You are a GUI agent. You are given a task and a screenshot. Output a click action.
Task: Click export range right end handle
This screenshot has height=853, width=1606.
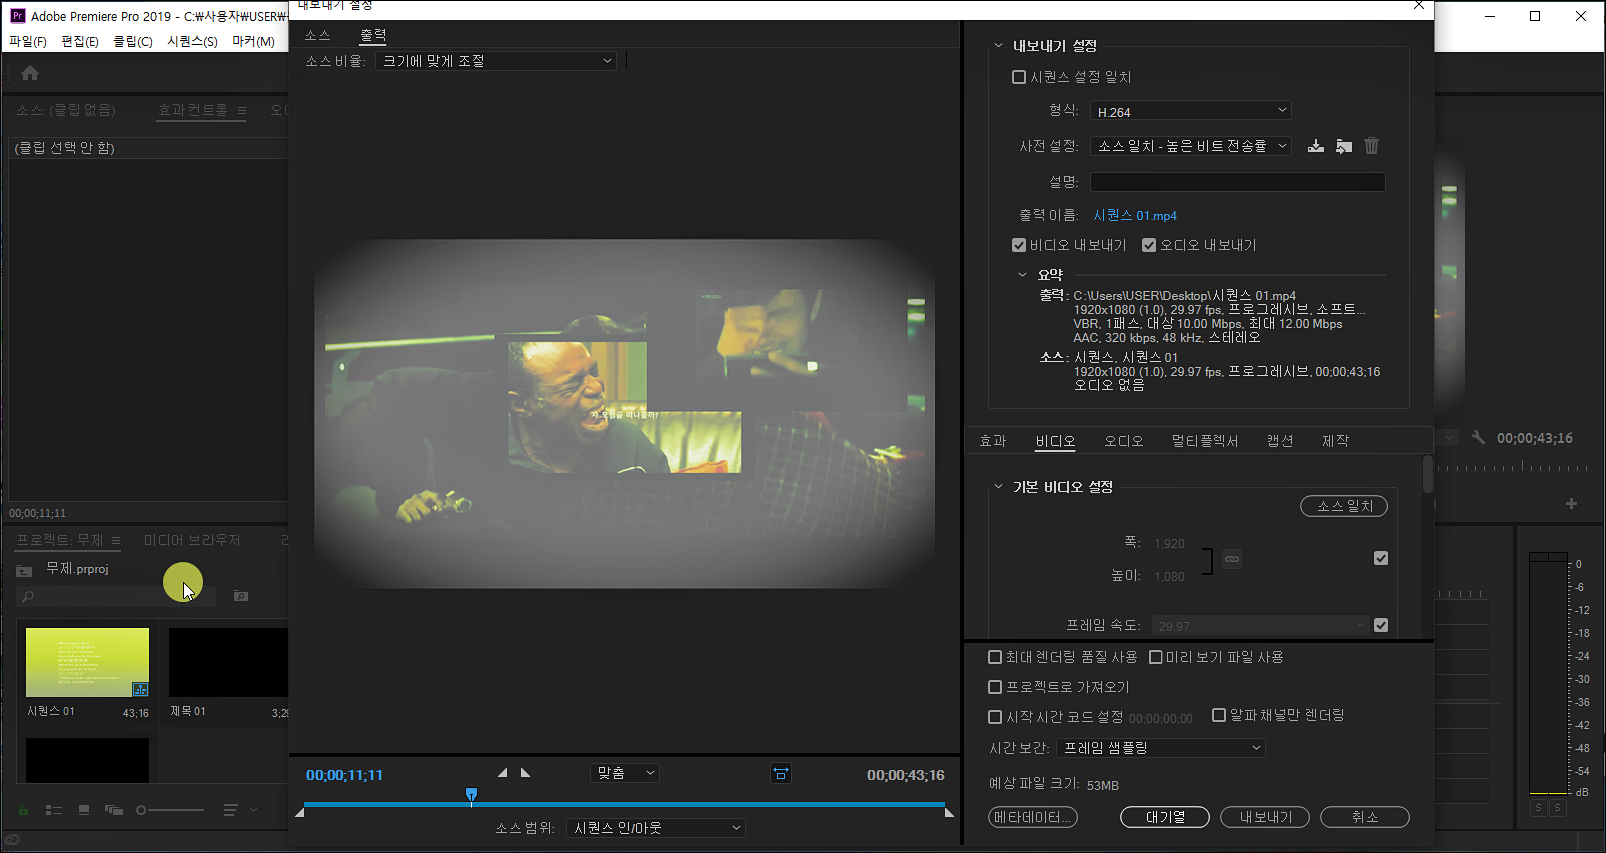[949, 813]
